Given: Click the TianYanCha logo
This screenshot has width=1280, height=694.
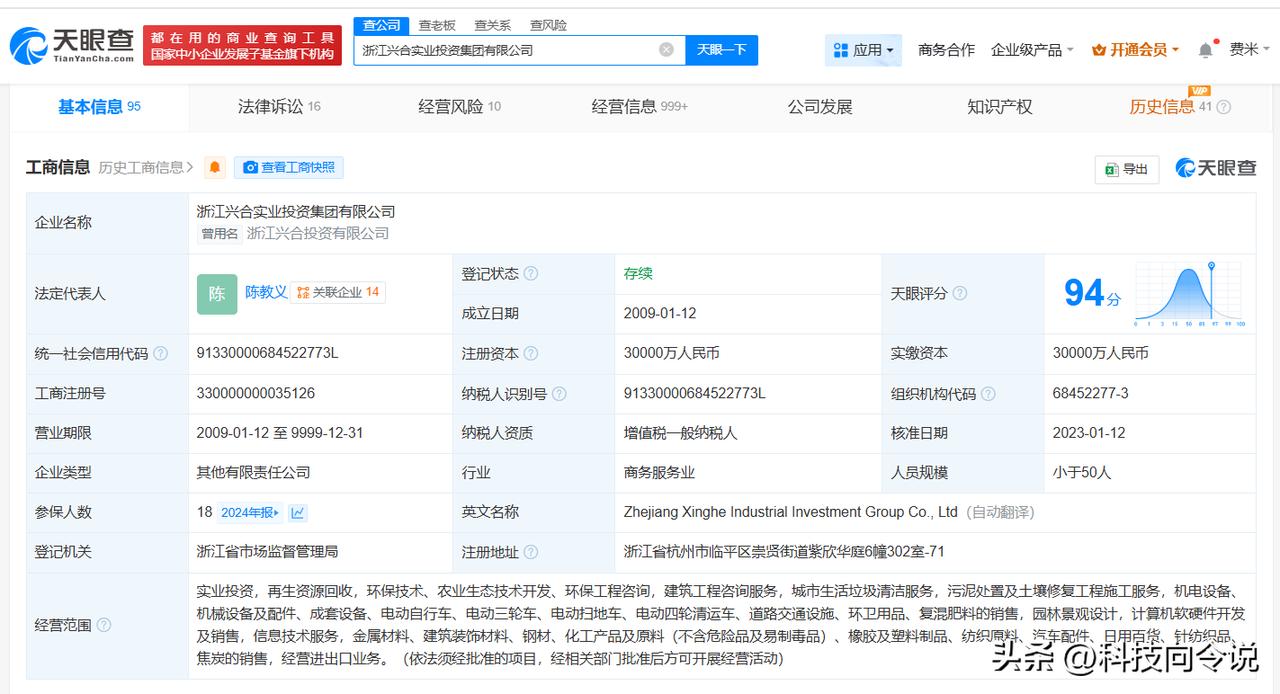Looking at the screenshot, I should [72, 45].
